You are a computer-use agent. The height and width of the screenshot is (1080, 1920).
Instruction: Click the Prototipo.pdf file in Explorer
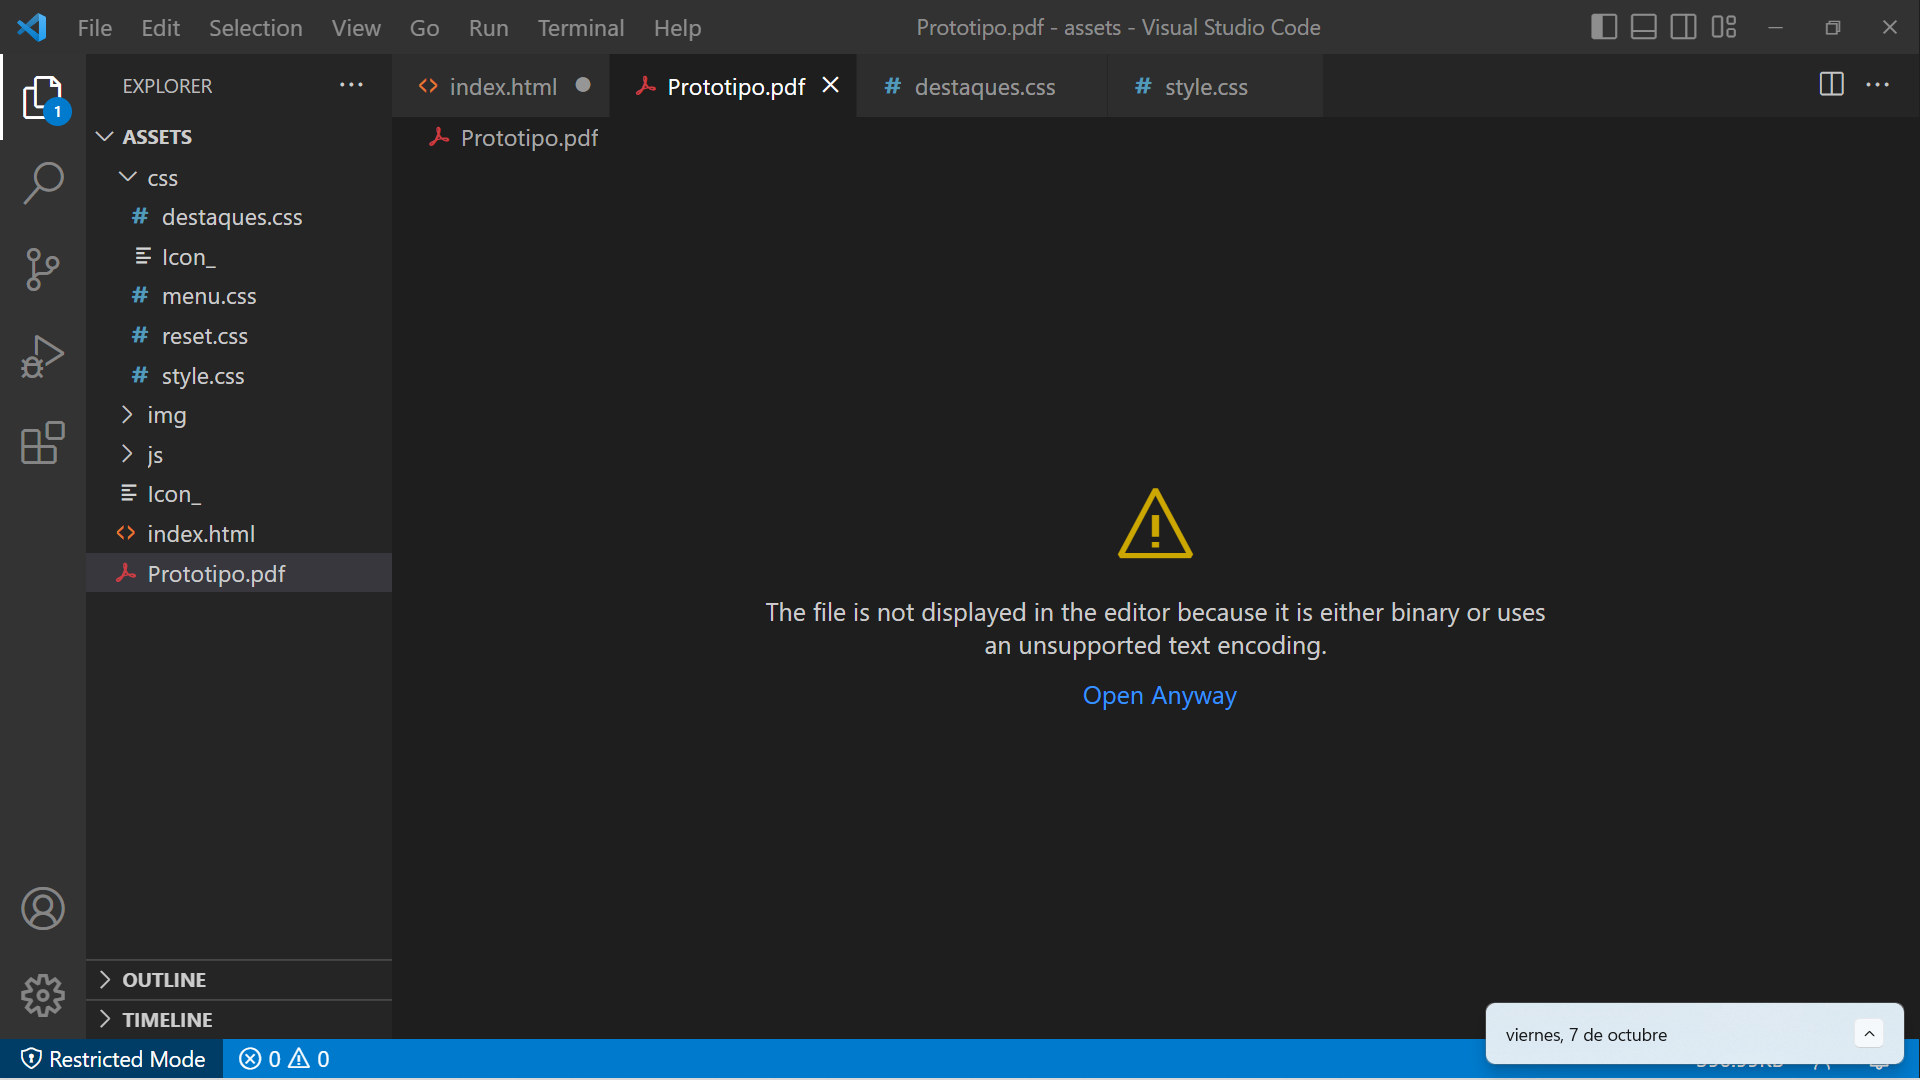point(216,574)
